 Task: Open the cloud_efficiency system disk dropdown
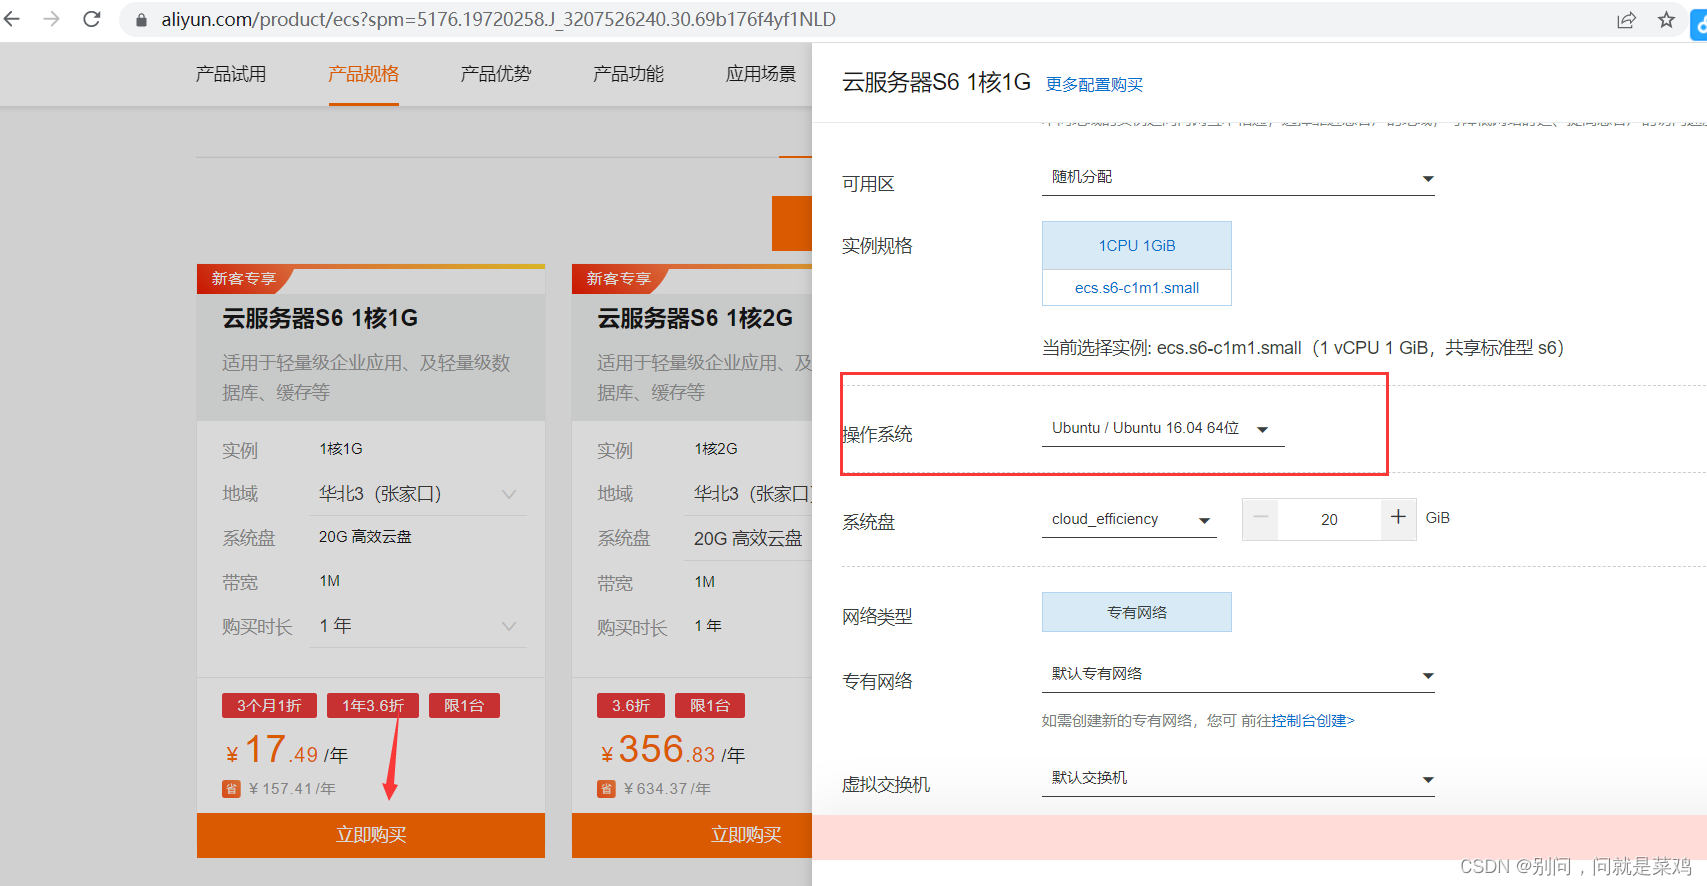(x=1129, y=520)
